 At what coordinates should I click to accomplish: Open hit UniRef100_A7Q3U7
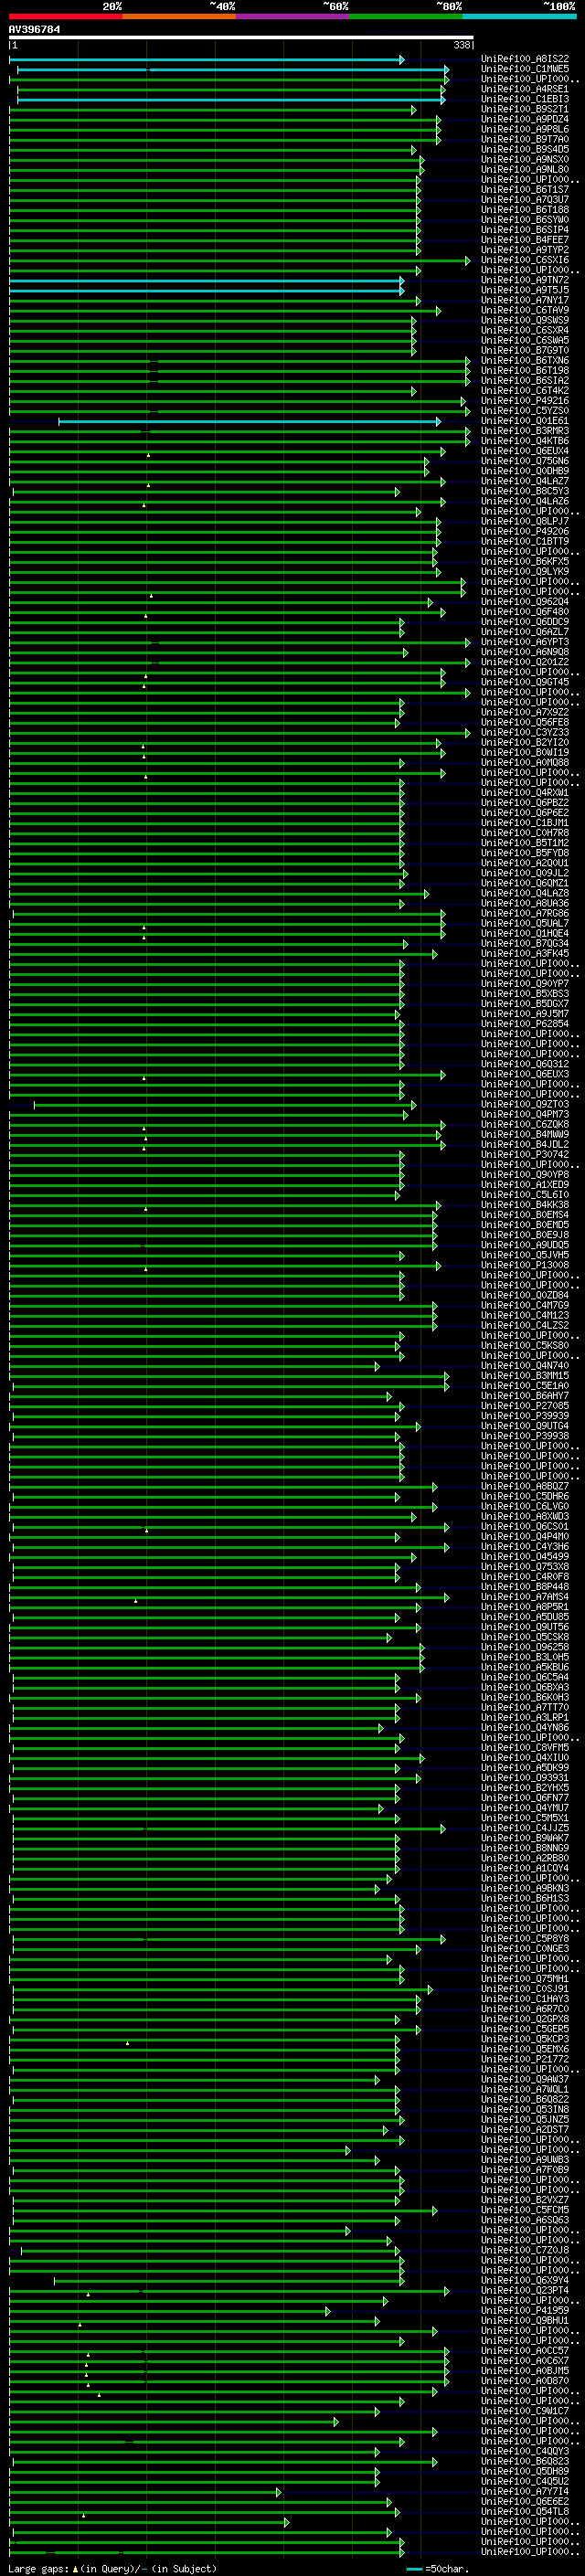click(x=525, y=200)
